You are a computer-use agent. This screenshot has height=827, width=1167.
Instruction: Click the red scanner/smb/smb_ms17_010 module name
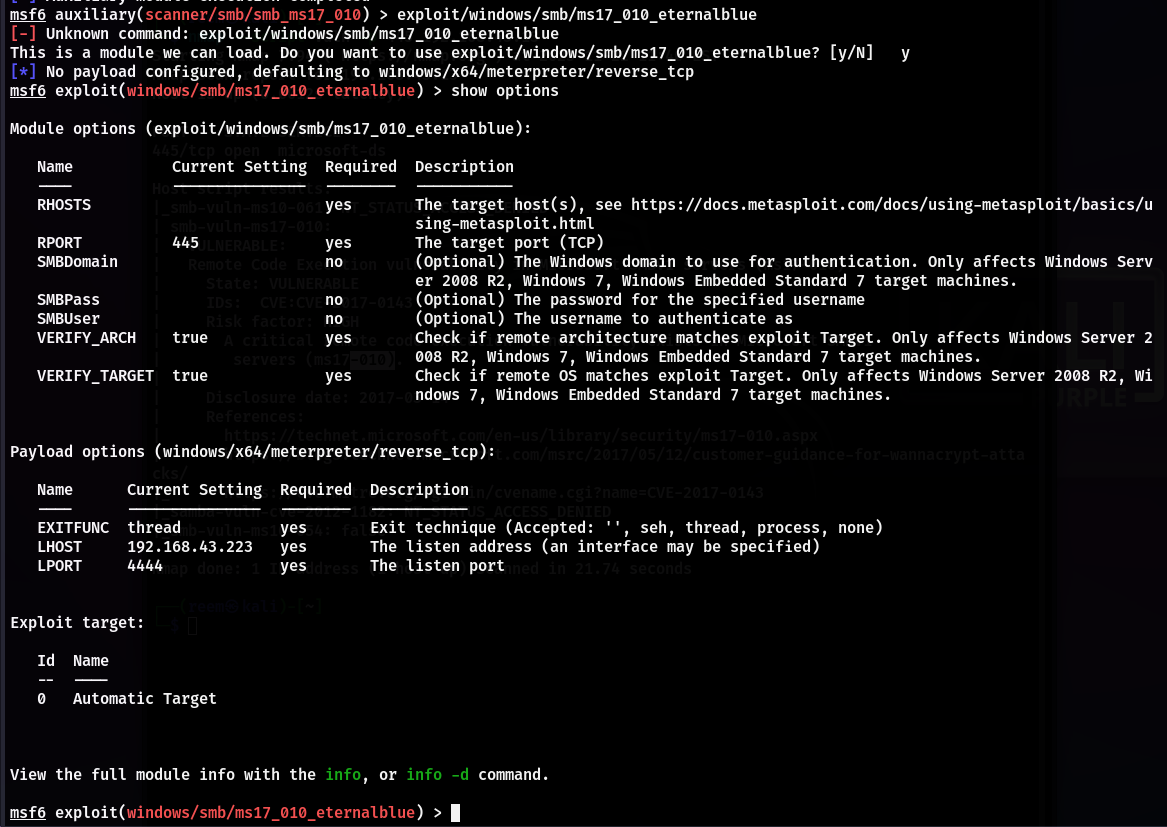point(253,15)
